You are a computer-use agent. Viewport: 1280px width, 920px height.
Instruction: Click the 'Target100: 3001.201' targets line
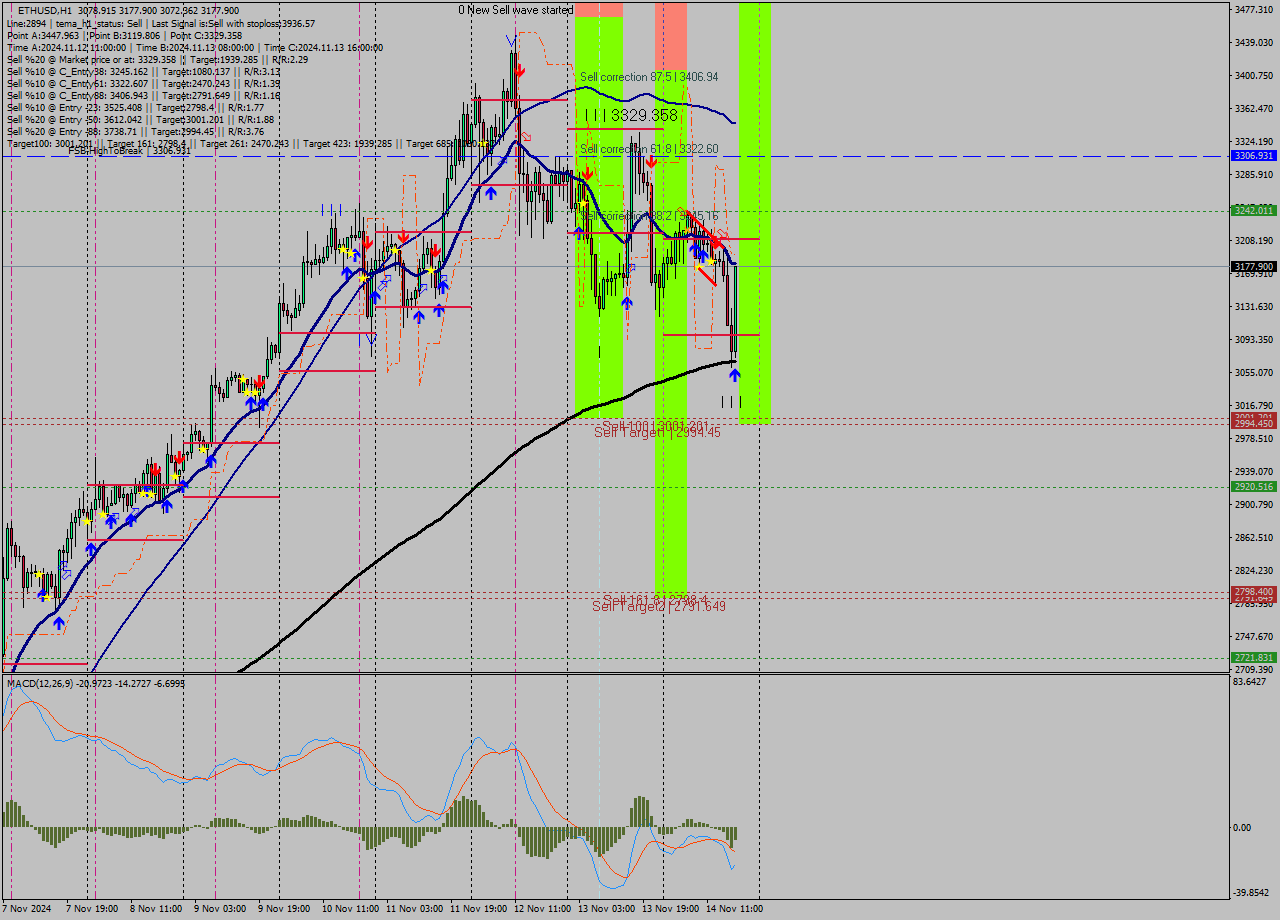(250, 143)
